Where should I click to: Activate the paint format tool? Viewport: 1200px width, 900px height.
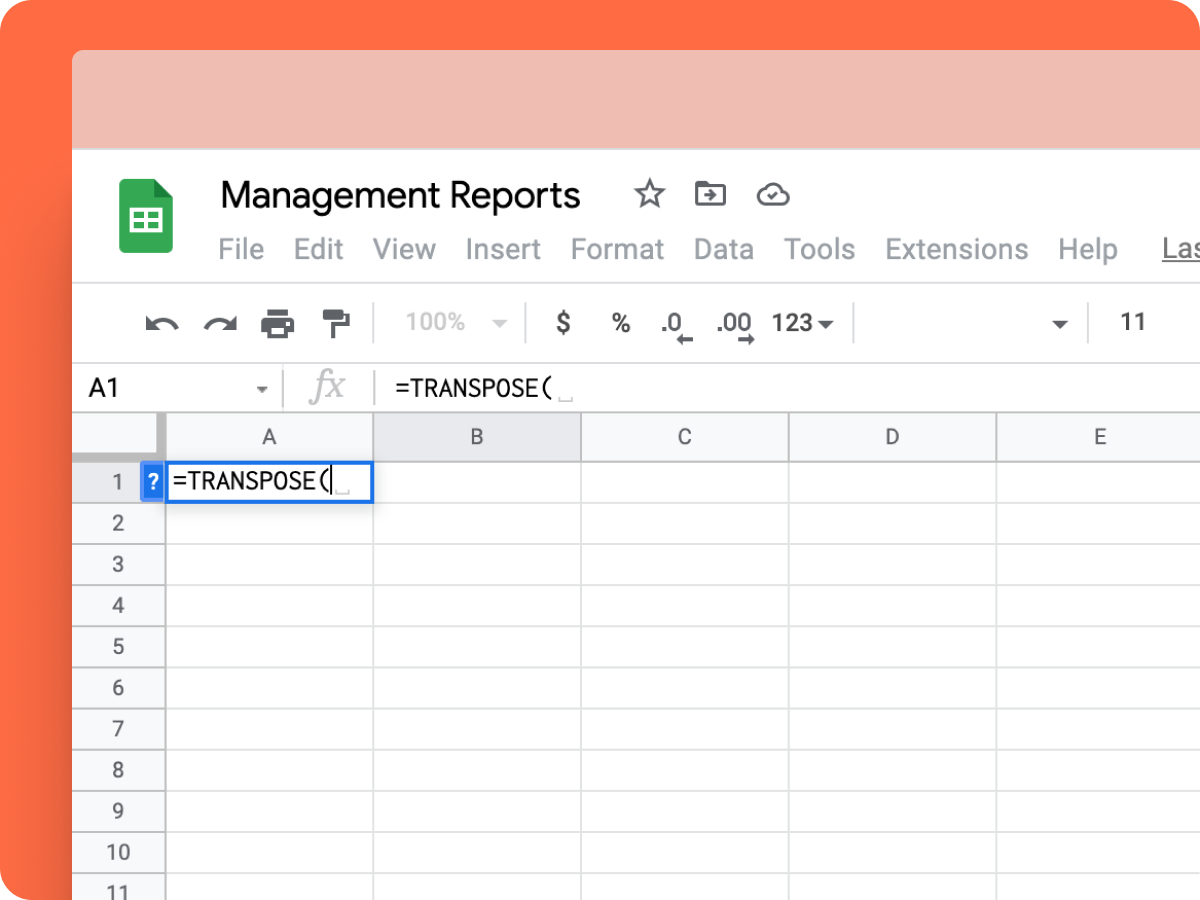tap(336, 323)
